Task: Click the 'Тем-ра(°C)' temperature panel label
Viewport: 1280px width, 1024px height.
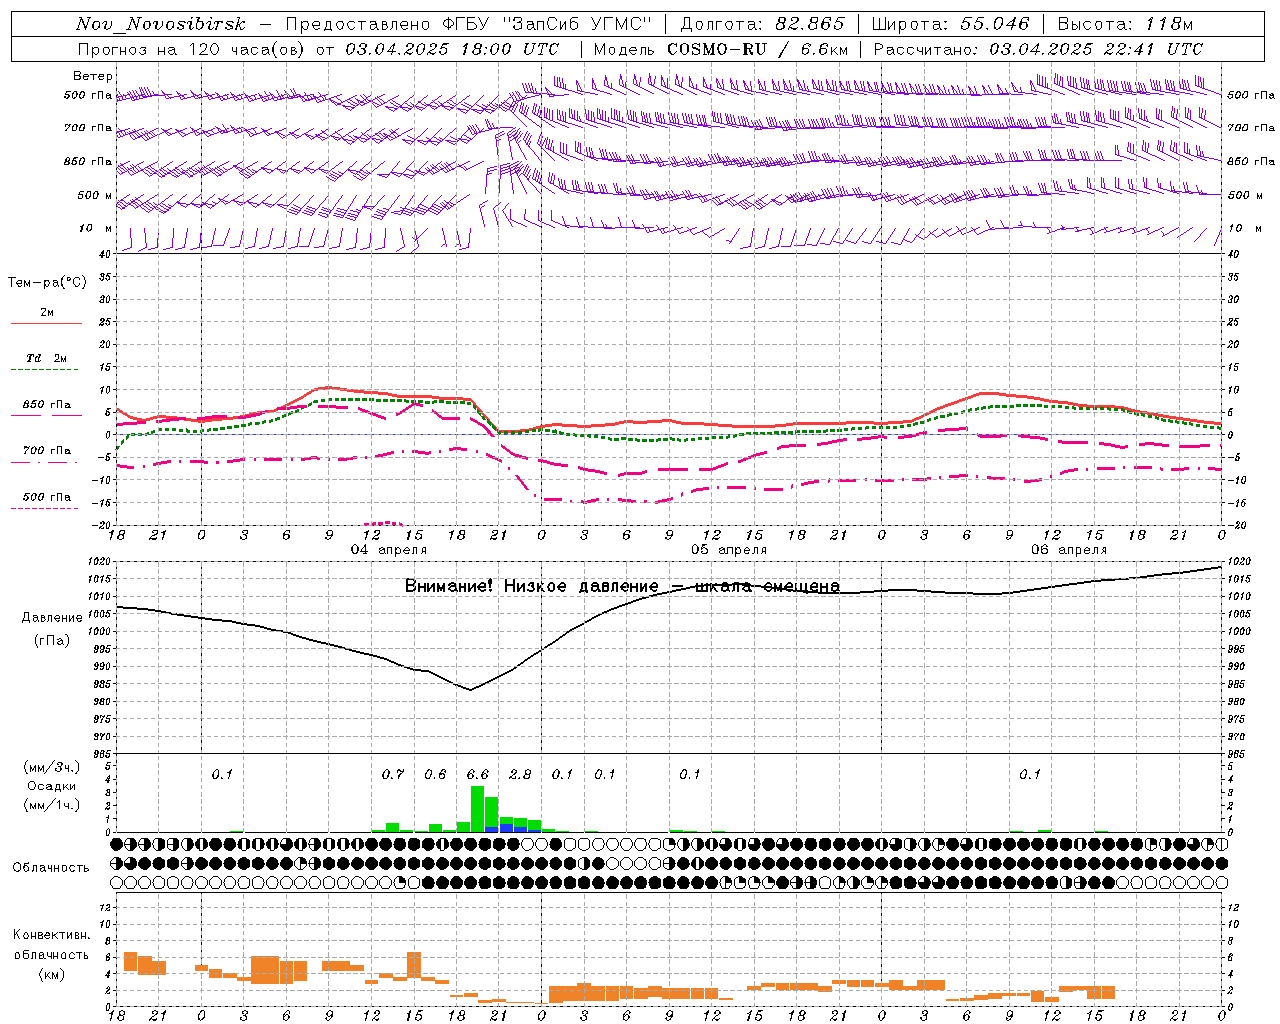Action: pyautogui.click(x=47, y=283)
